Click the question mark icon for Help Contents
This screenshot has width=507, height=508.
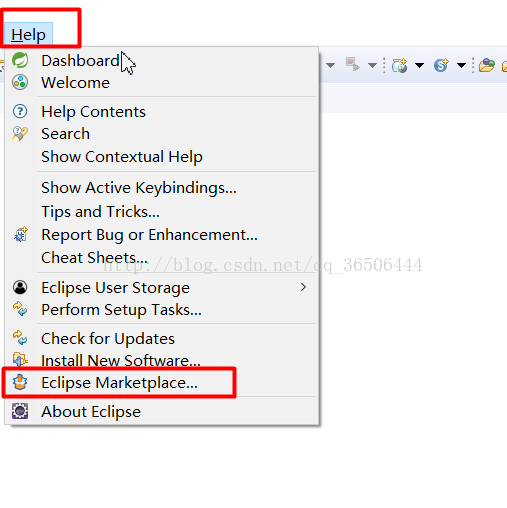20,111
